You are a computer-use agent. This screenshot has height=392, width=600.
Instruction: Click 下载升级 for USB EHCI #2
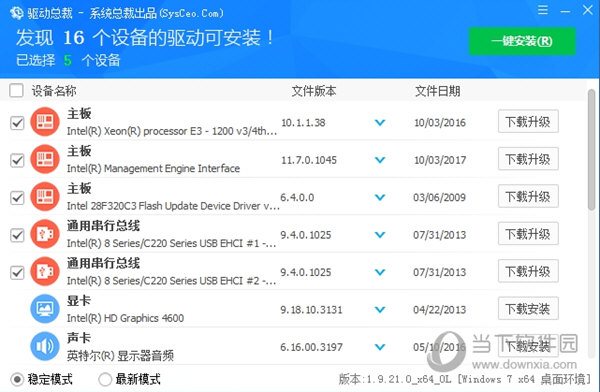pyautogui.click(x=528, y=271)
